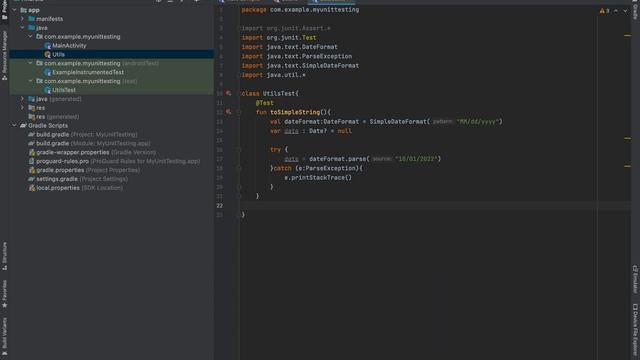Click the 'null' keyword on line 14

tap(344, 131)
